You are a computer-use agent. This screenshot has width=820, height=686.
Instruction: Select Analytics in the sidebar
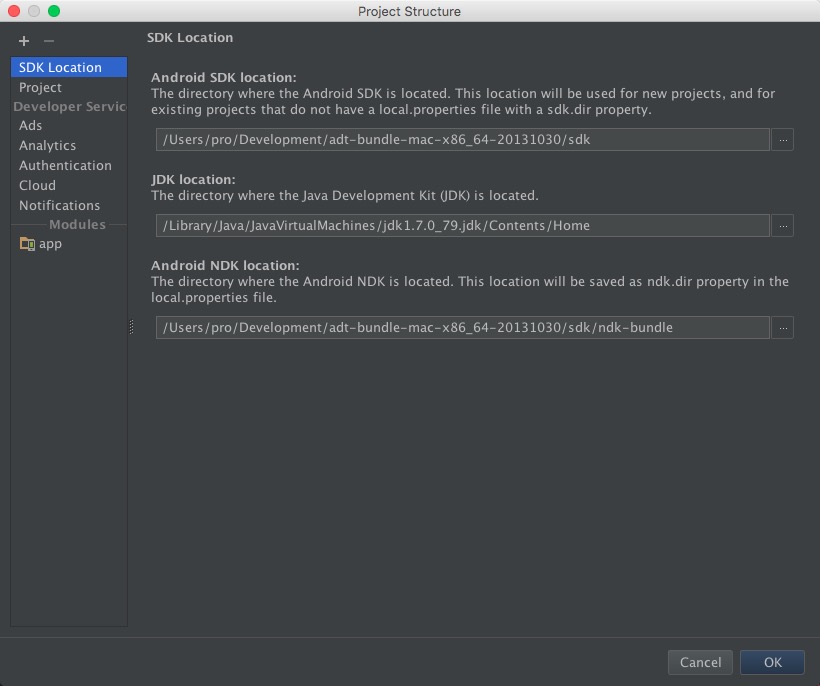pos(47,146)
